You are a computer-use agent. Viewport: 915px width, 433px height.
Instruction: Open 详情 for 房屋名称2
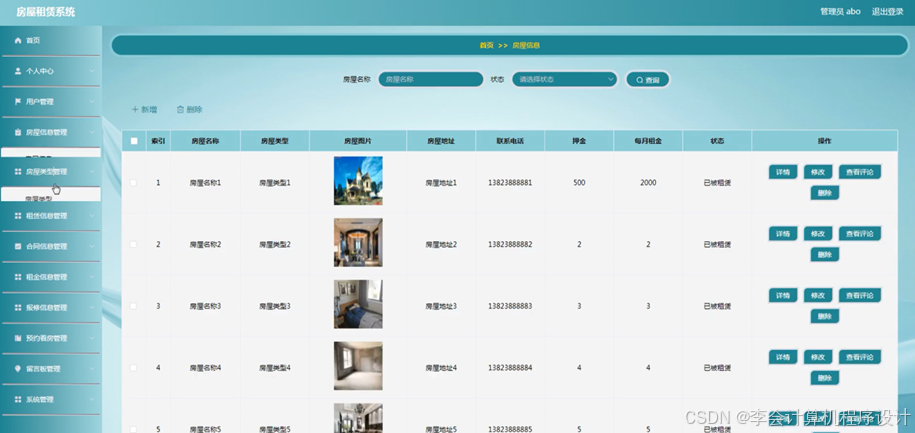pyautogui.click(x=783, y=233)
